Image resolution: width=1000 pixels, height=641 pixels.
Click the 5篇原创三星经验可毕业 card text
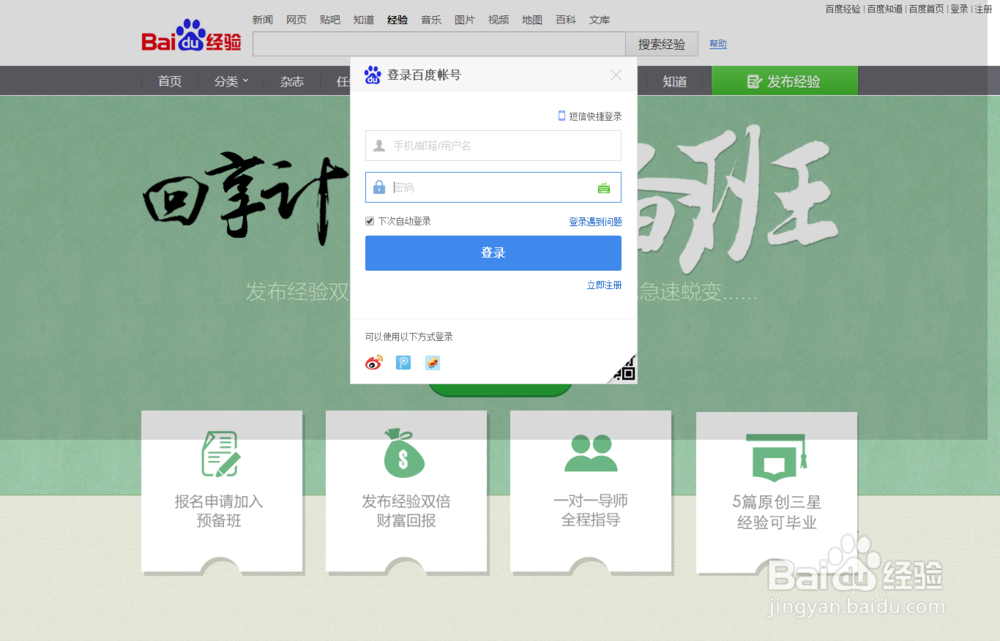point(777,512)
